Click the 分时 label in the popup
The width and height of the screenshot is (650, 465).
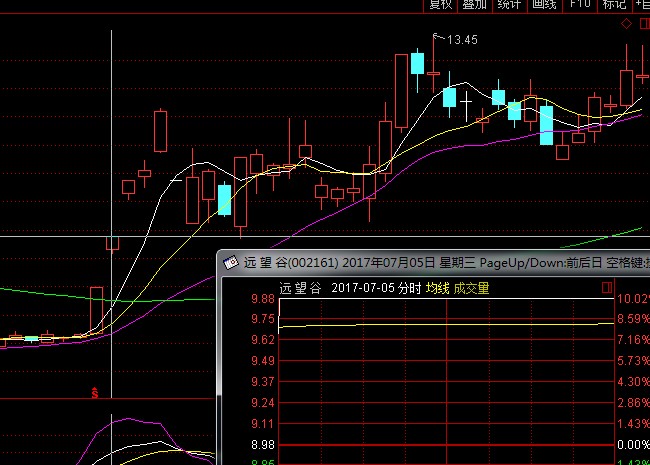(409, 289)
